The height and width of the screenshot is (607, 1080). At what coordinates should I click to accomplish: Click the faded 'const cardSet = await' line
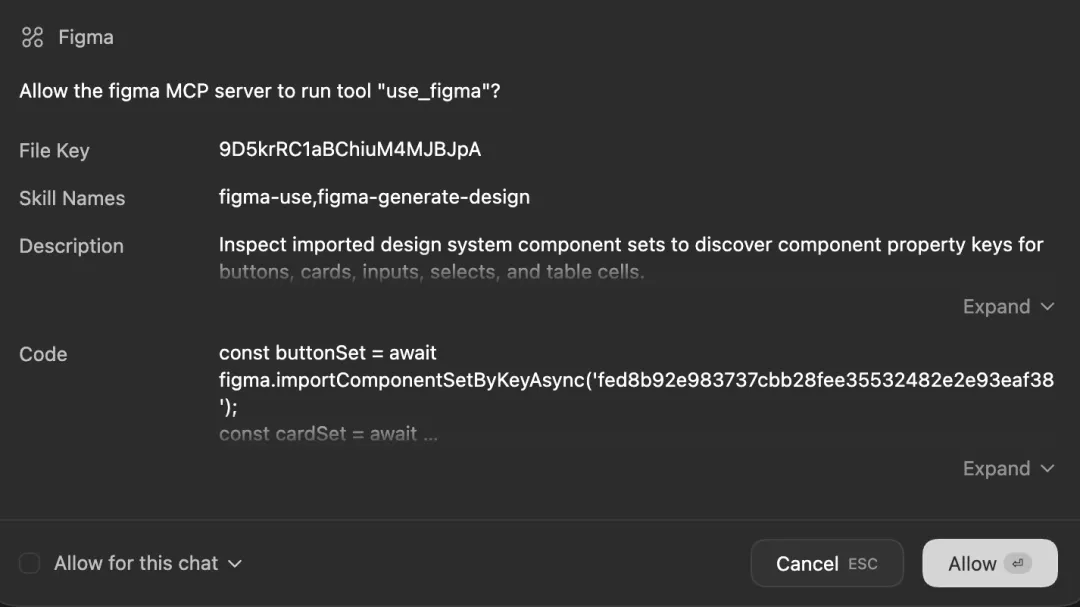328,434
